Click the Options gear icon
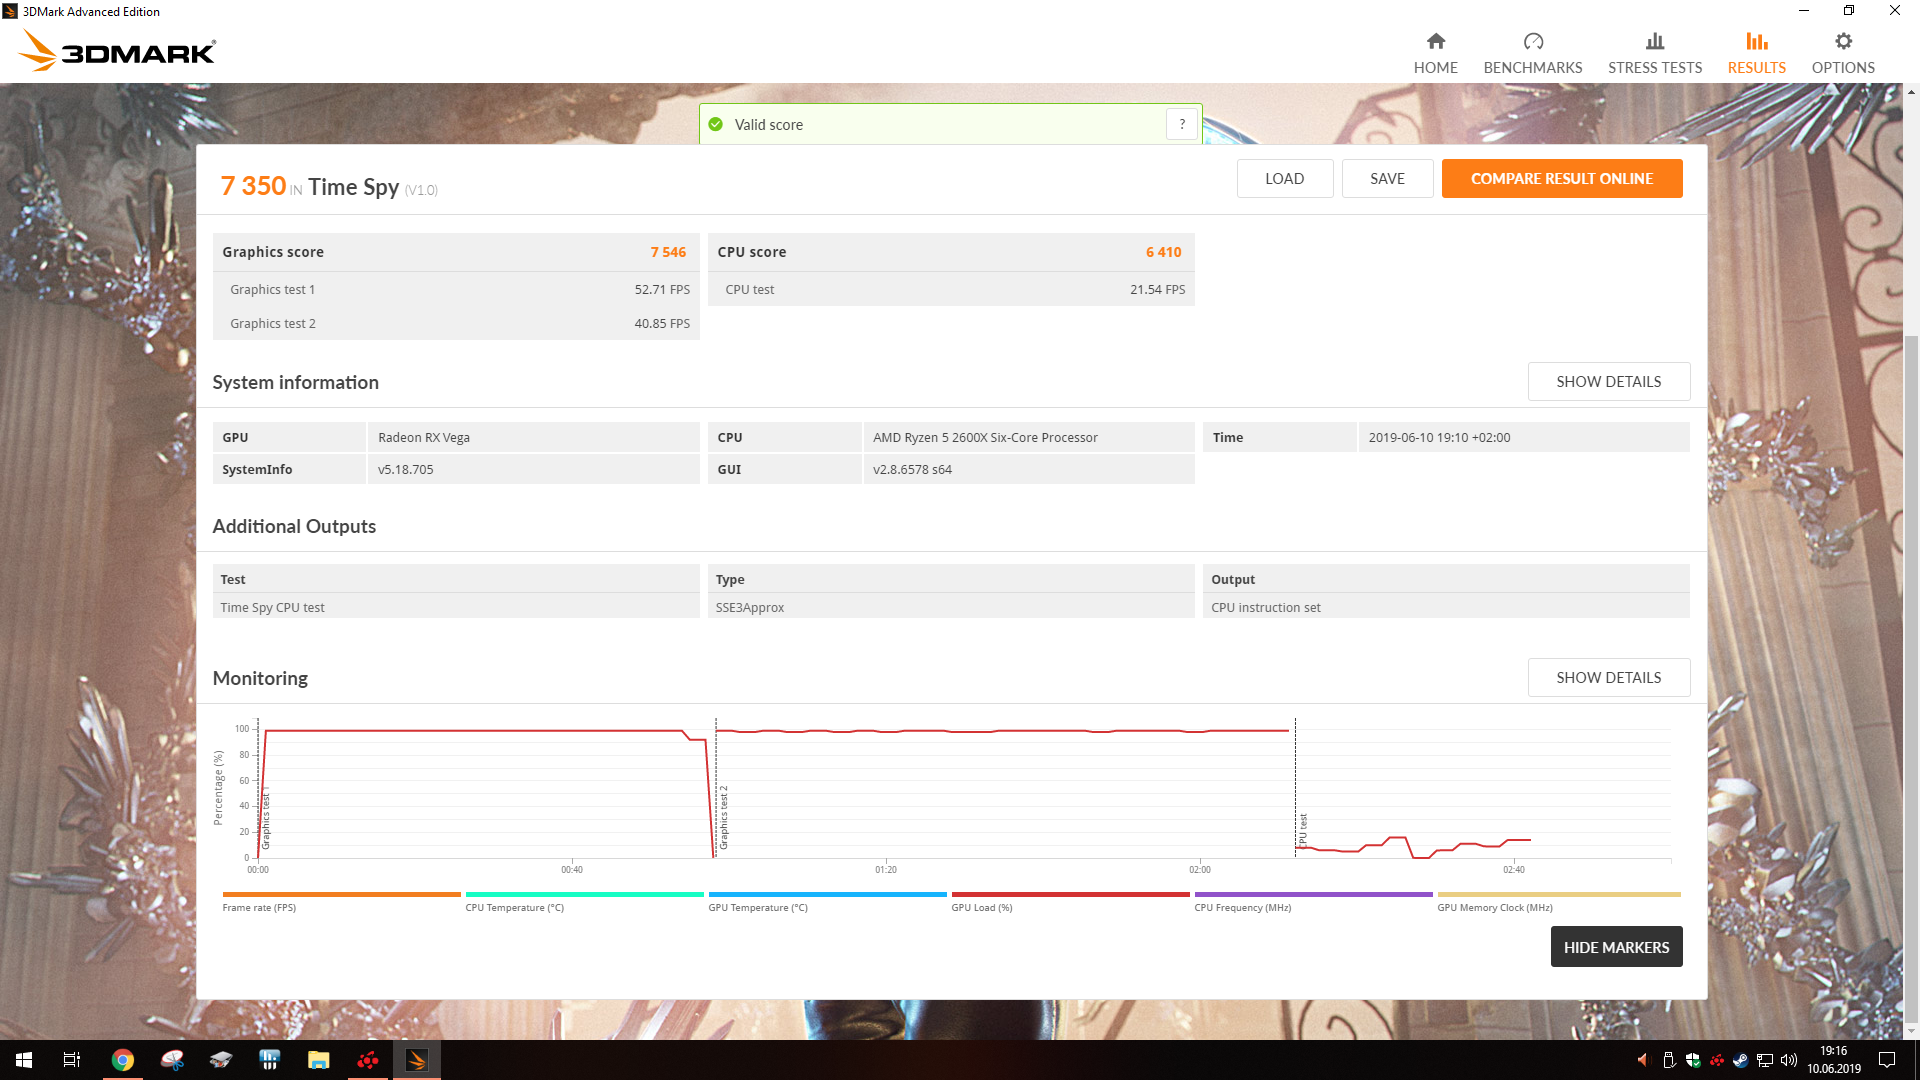The image size is (1920, 1080). (1842, 42)
